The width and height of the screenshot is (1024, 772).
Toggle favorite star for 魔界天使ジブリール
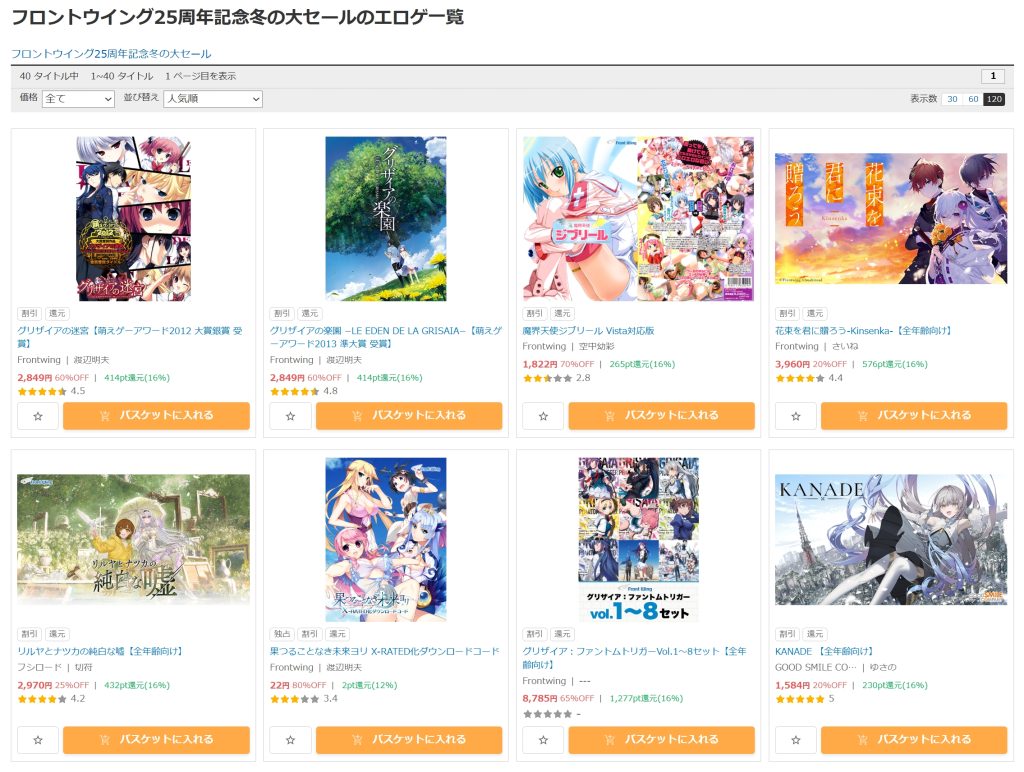[543, 416]
